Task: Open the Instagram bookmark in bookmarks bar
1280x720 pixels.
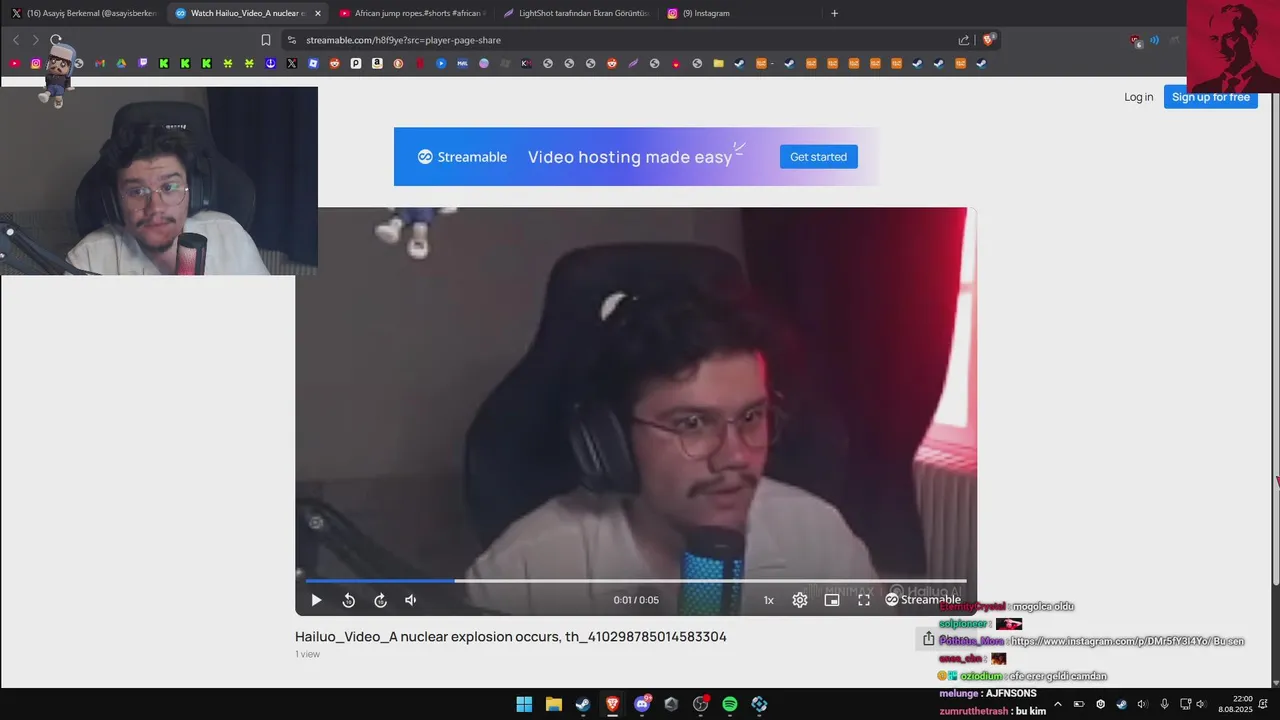Action: tap(36, 63)
